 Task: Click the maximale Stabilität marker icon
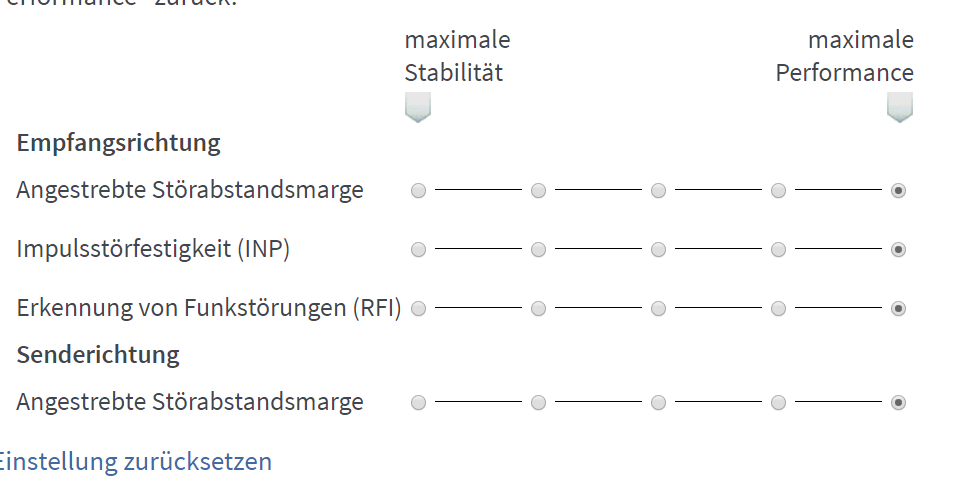pos(418,107)
